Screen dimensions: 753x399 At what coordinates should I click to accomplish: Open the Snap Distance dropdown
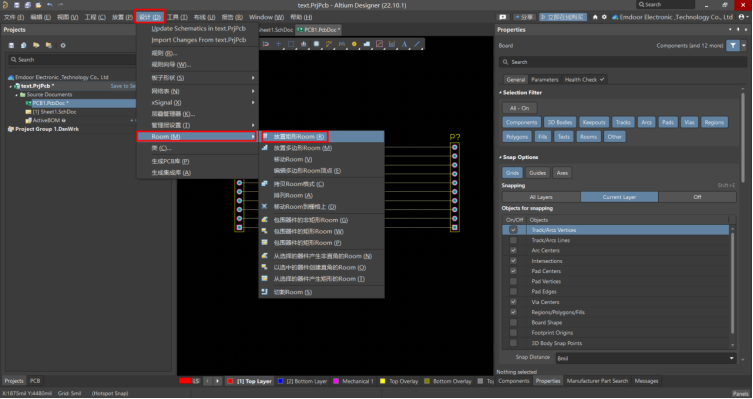(x=732, y=358)
